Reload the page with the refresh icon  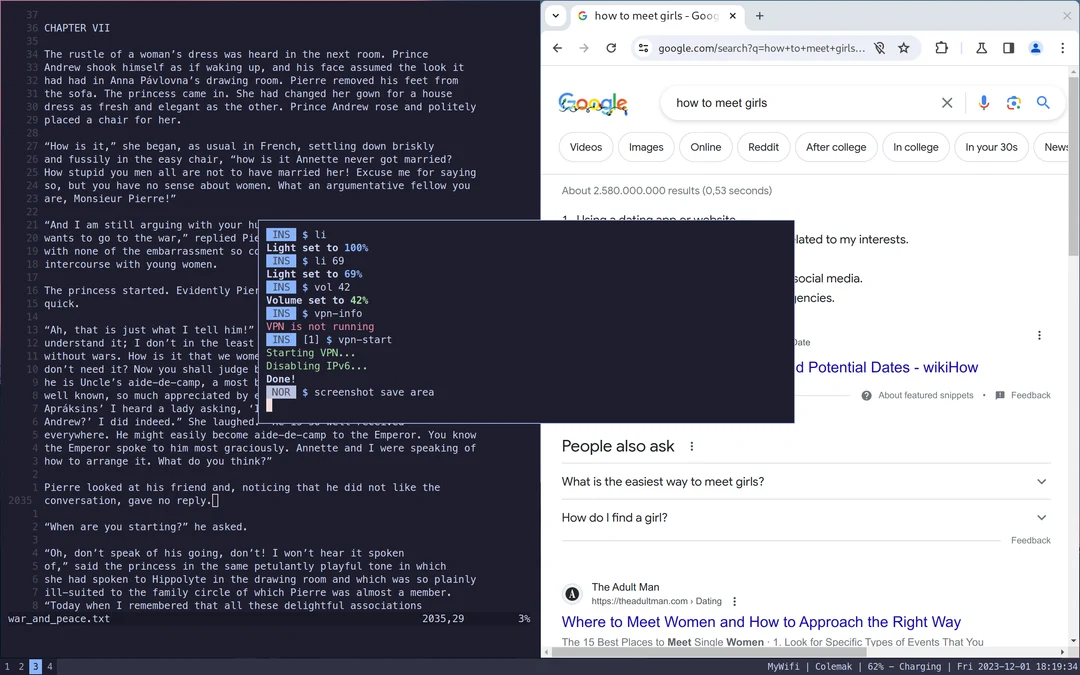tap(611, 47)
